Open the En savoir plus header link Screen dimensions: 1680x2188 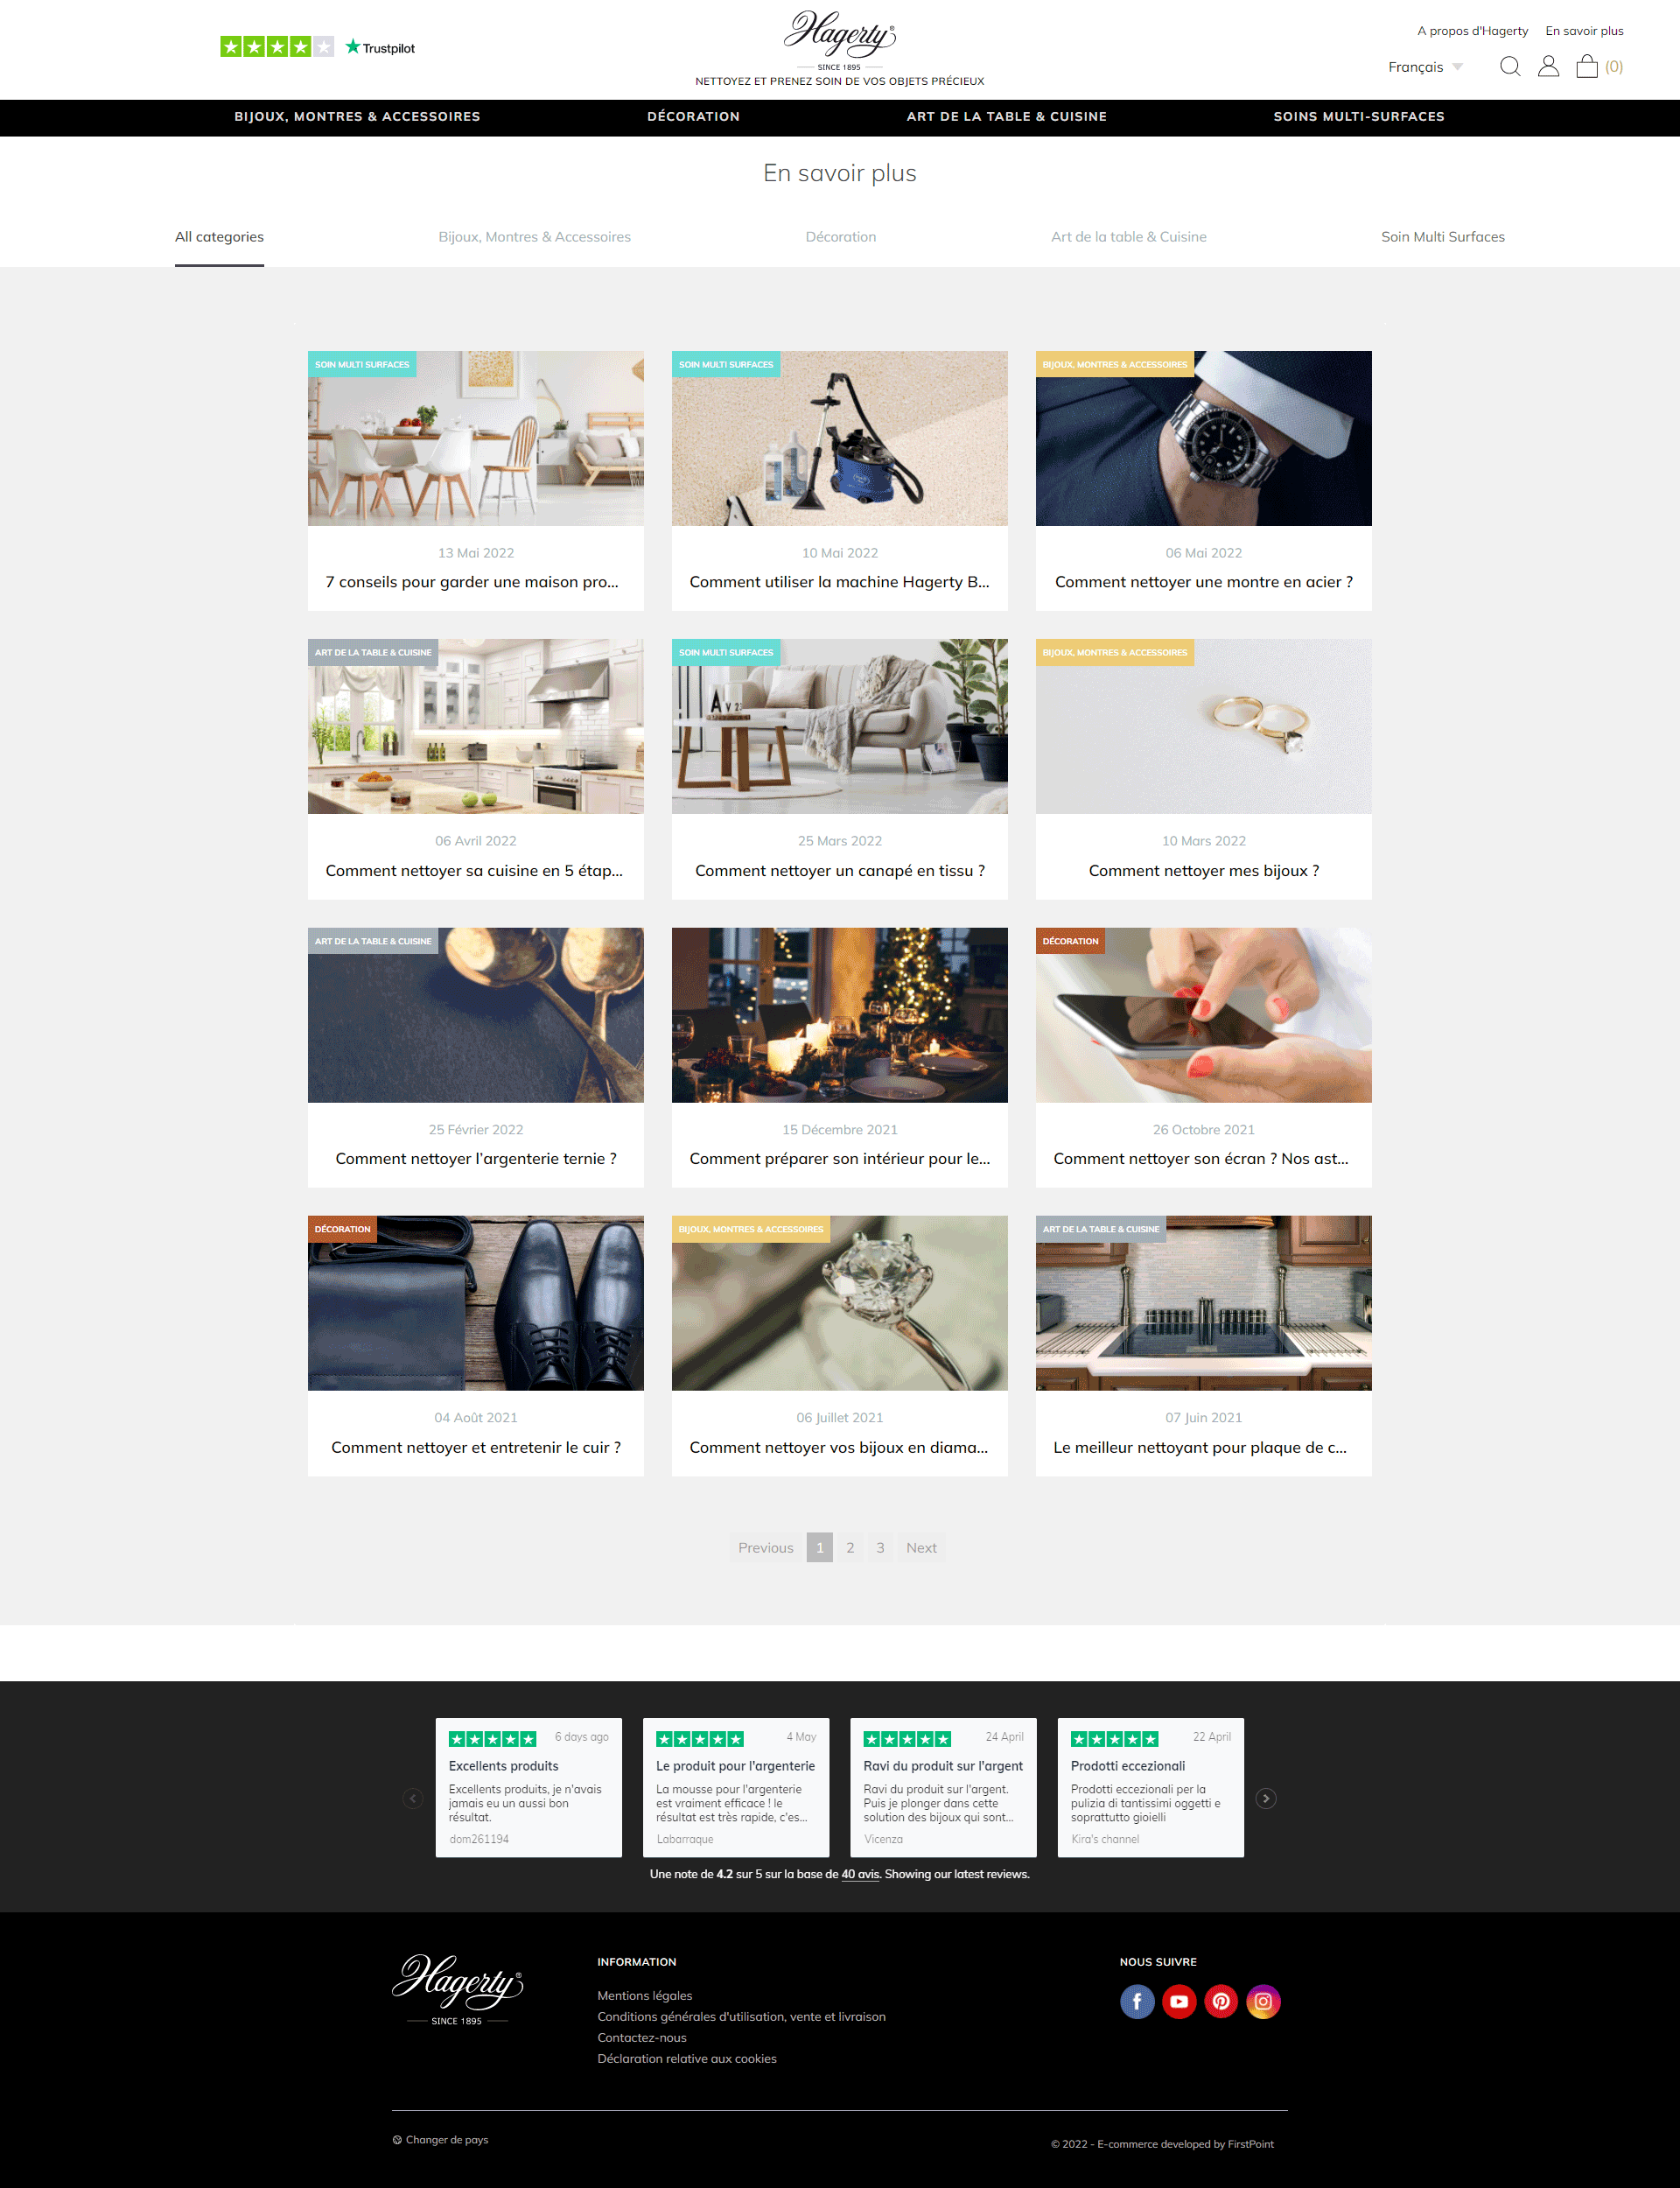click(x=1584, y=31)
